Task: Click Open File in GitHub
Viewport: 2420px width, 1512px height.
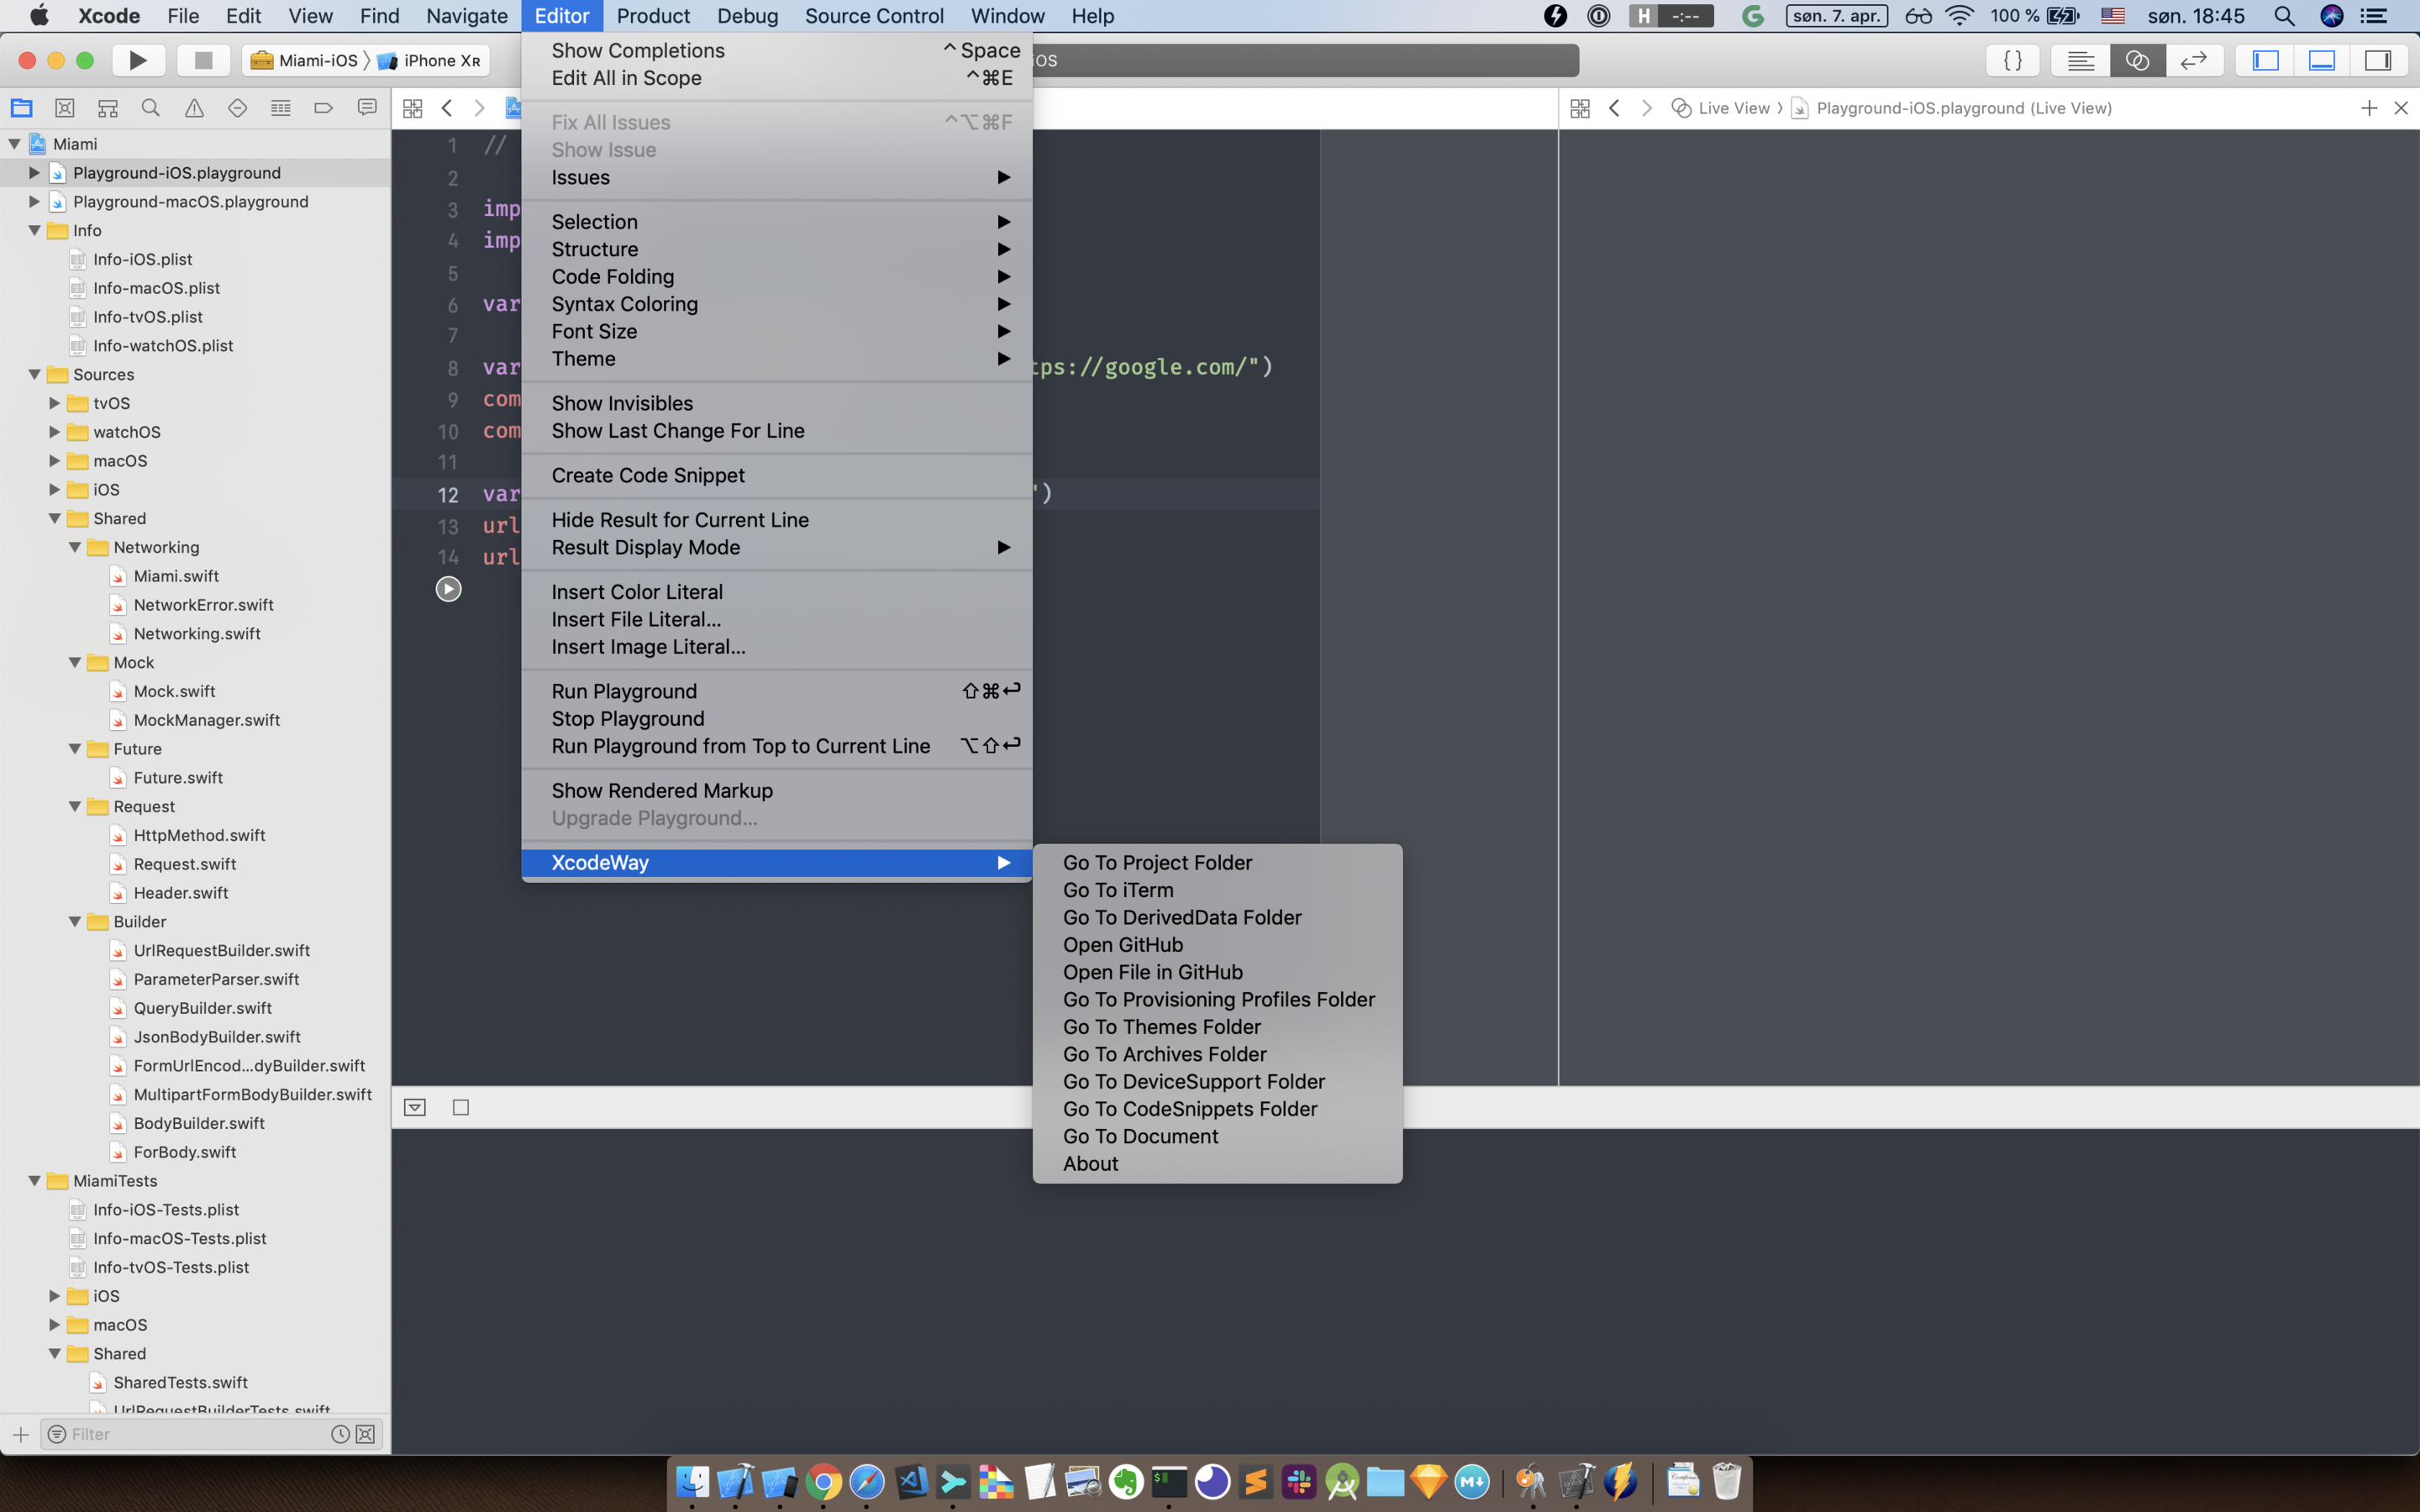Action: coord(1152,972)
